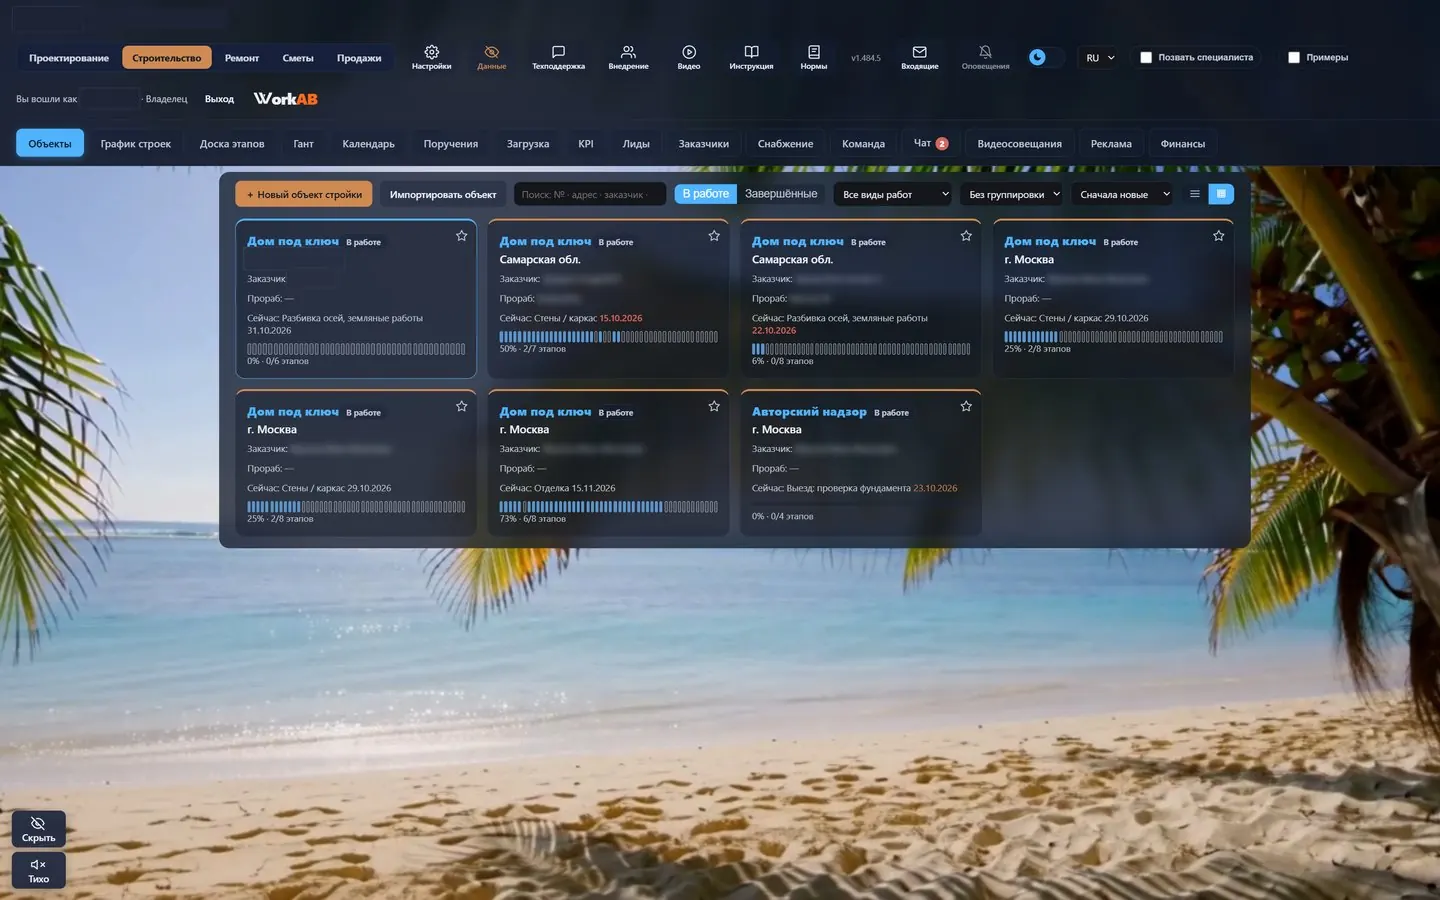The width and height of the screenshot is (1440, 900).
Task: Open the Гант tab
Action: pos(303,144)
